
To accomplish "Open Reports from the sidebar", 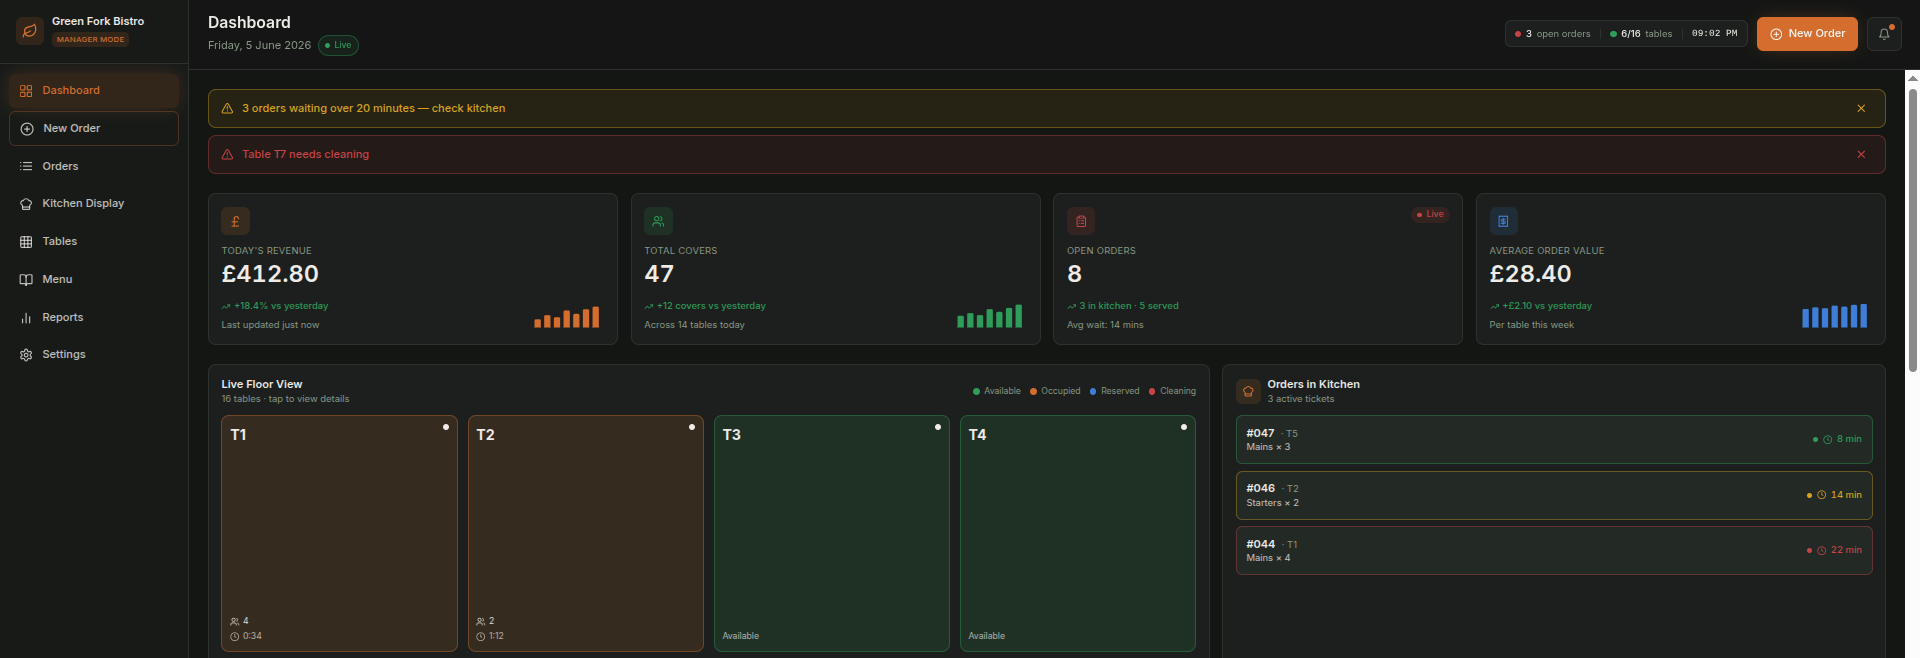I will tap(94, 317).
